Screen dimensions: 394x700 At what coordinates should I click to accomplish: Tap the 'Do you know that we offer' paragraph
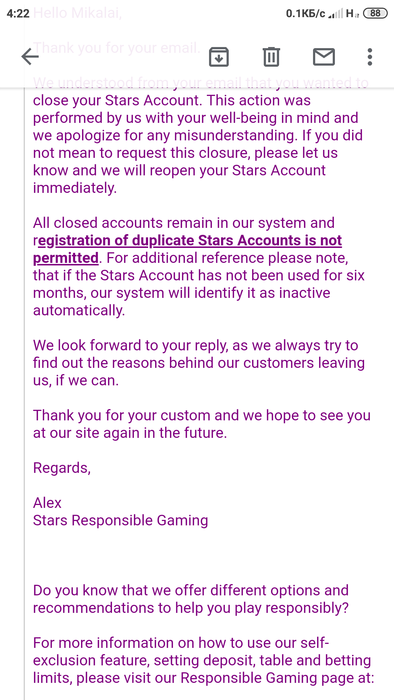point(191,599)
